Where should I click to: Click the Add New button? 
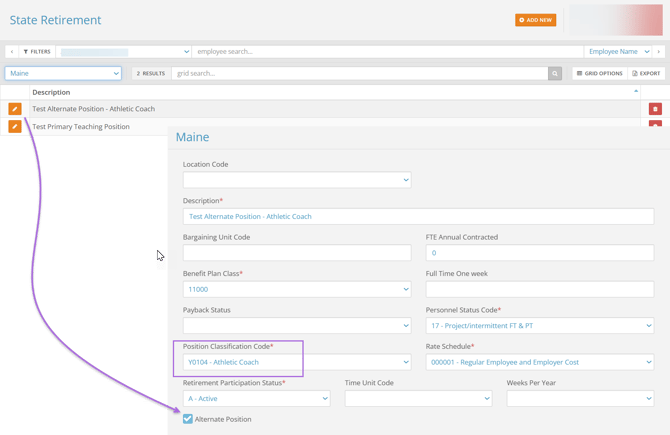(x=535, y=20)
